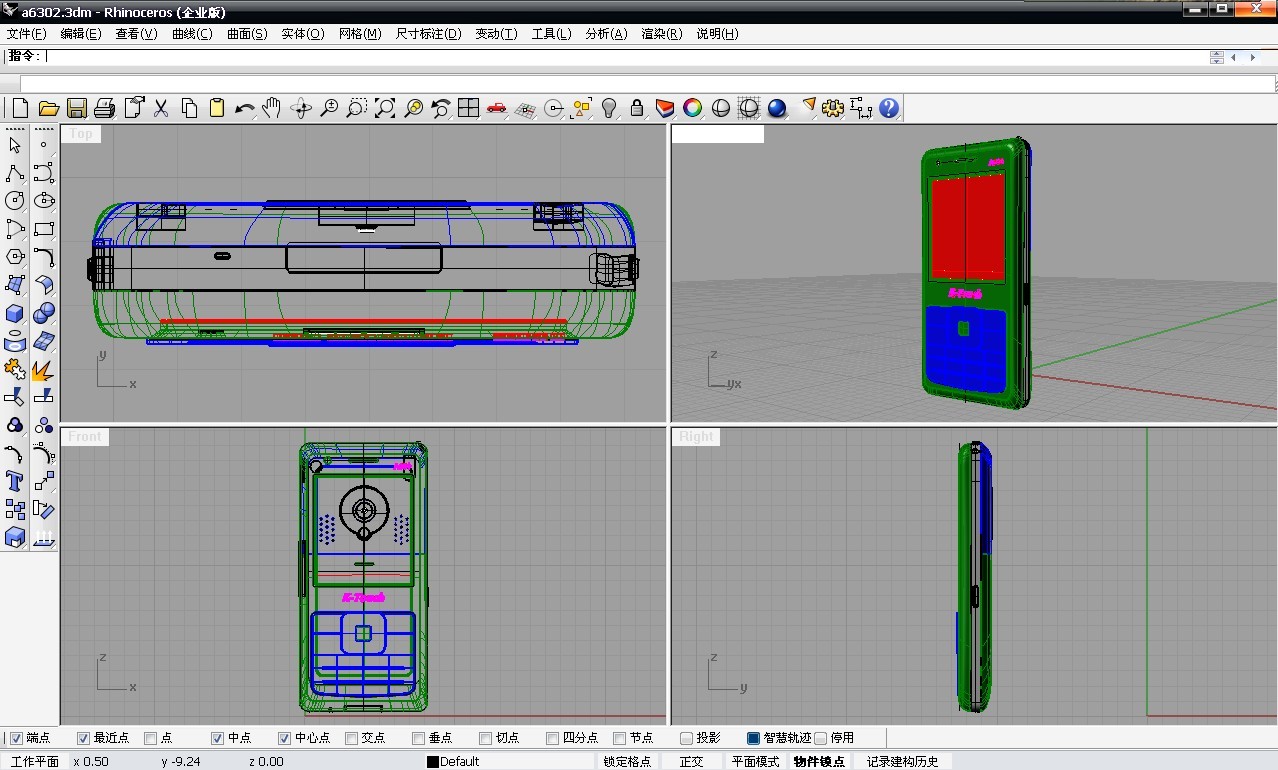Save the model with the floppy disk icon
This screenshot has width=1278, height=770.
coord(76,108)
